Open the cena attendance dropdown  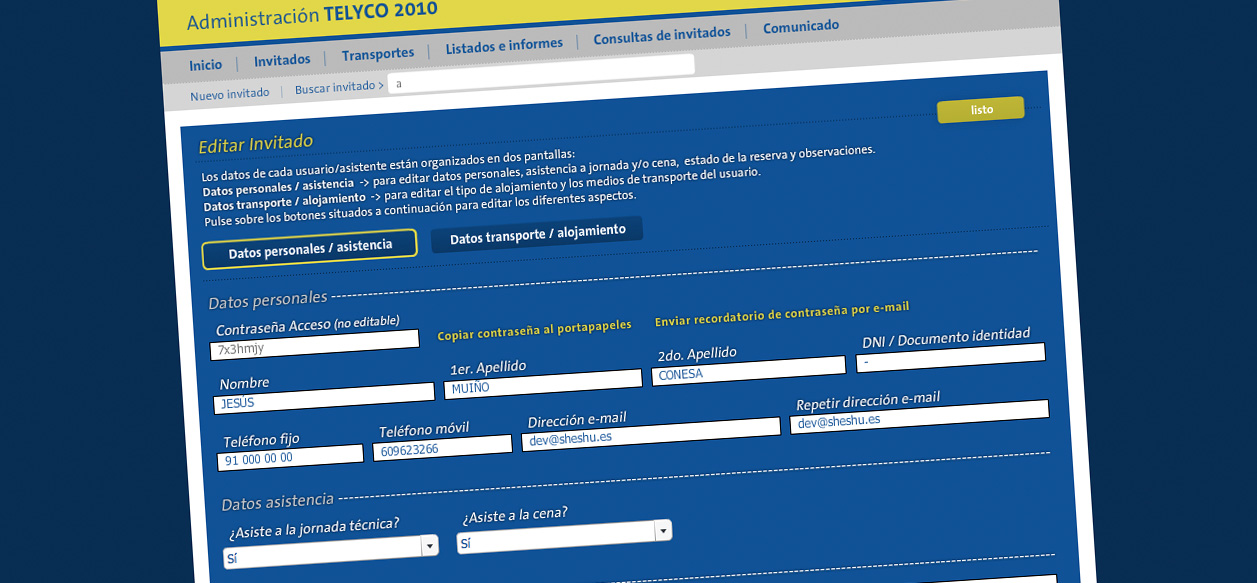(x=564, y=537)
